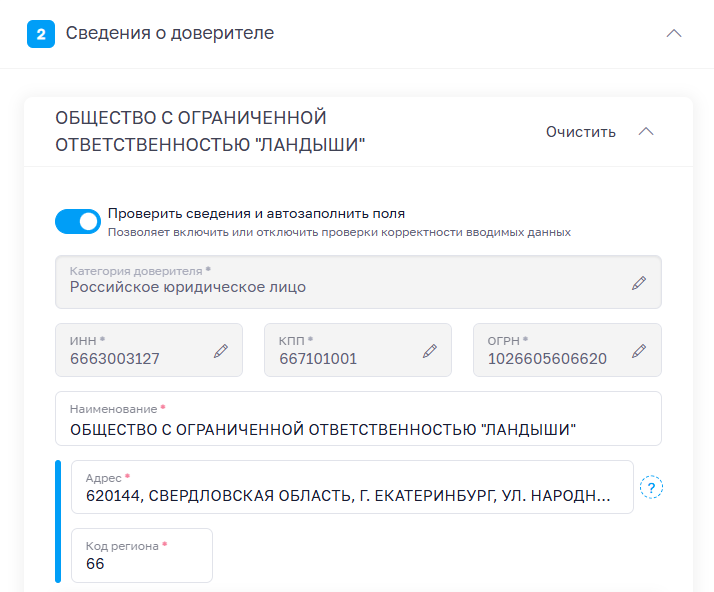Screen dimensions: 714x592
Task: Click the Сведения о доверителе heading
Action: (170, 33)
